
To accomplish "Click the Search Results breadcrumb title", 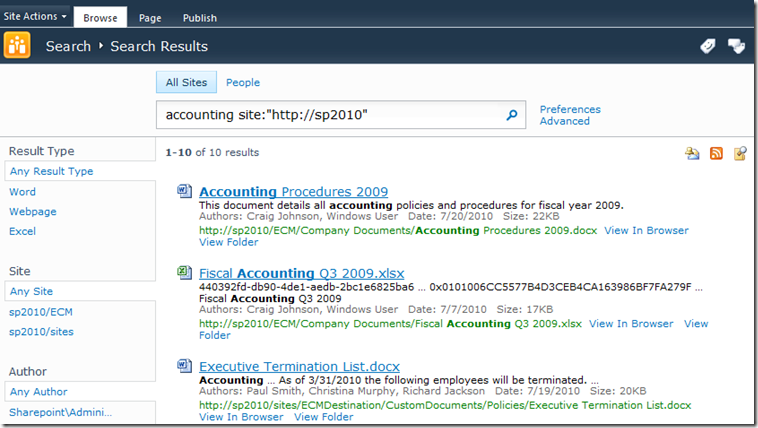I will 159,46.
